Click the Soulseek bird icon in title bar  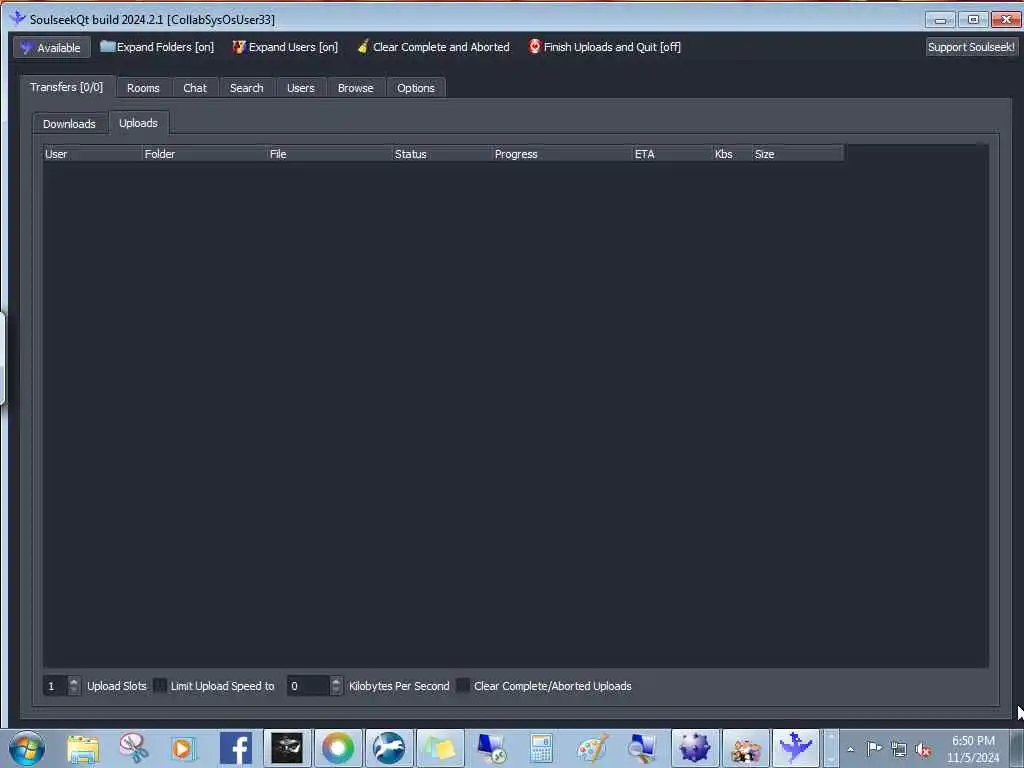tap(18, 18)
